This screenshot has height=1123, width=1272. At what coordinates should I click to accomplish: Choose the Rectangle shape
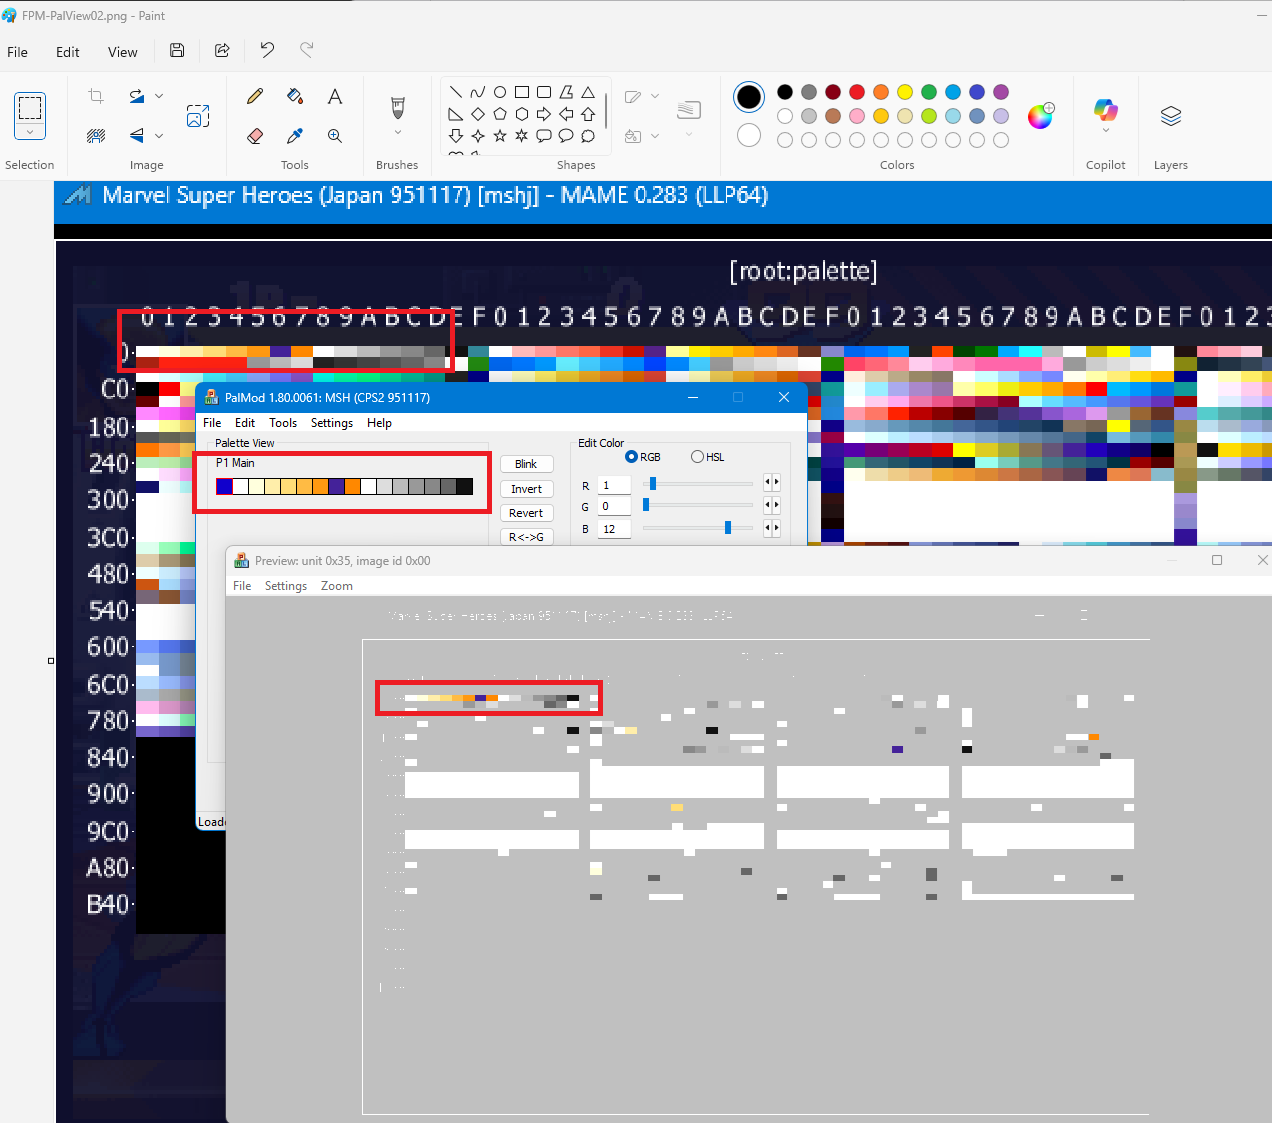[522, 92]
